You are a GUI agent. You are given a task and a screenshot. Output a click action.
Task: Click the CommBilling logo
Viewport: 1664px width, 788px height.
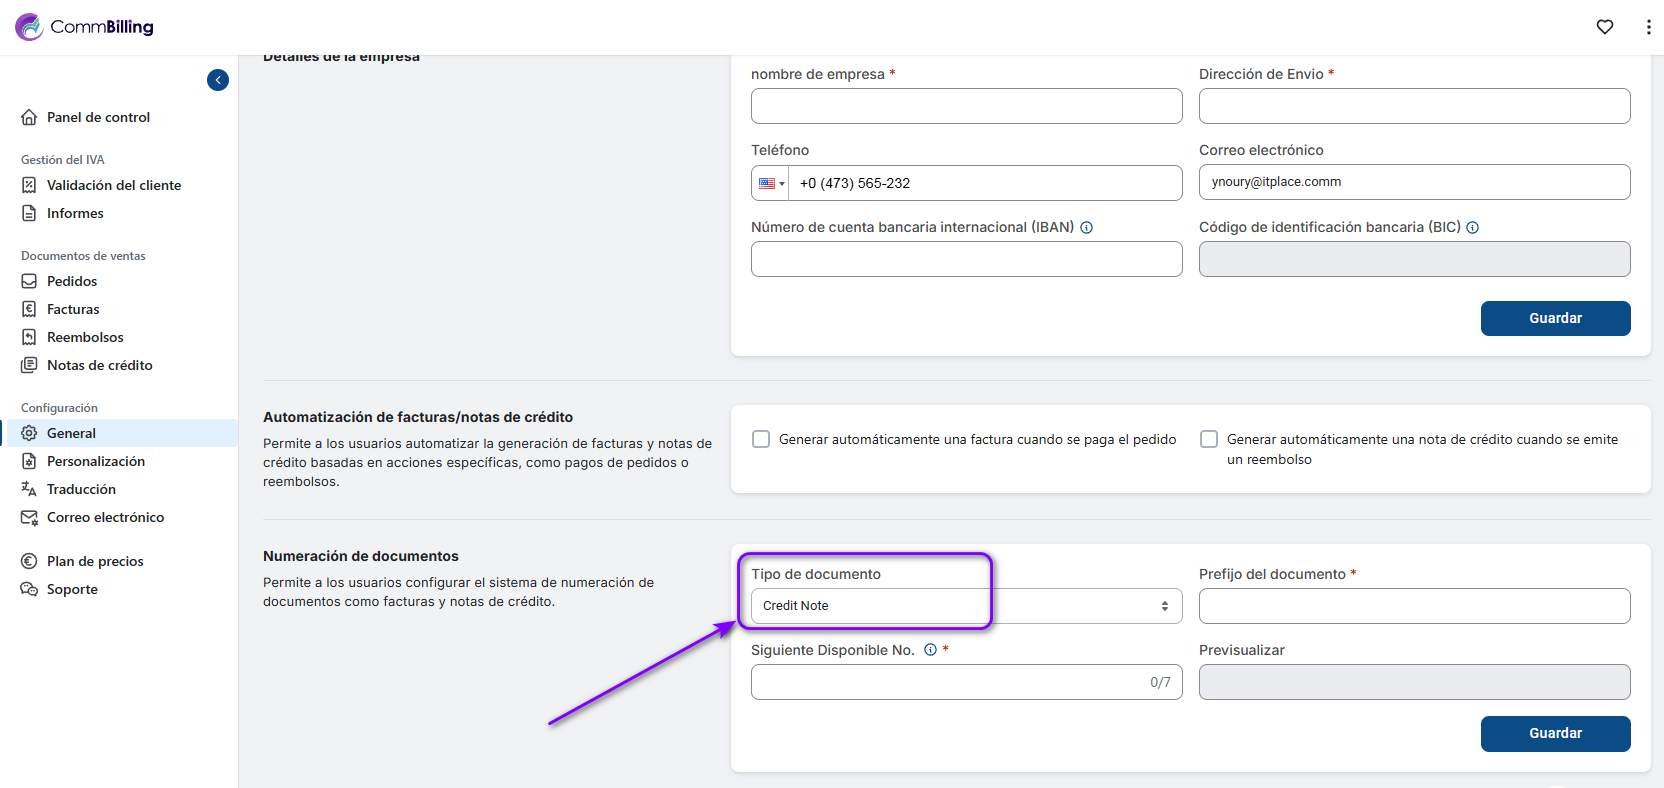tap(85, 27)
